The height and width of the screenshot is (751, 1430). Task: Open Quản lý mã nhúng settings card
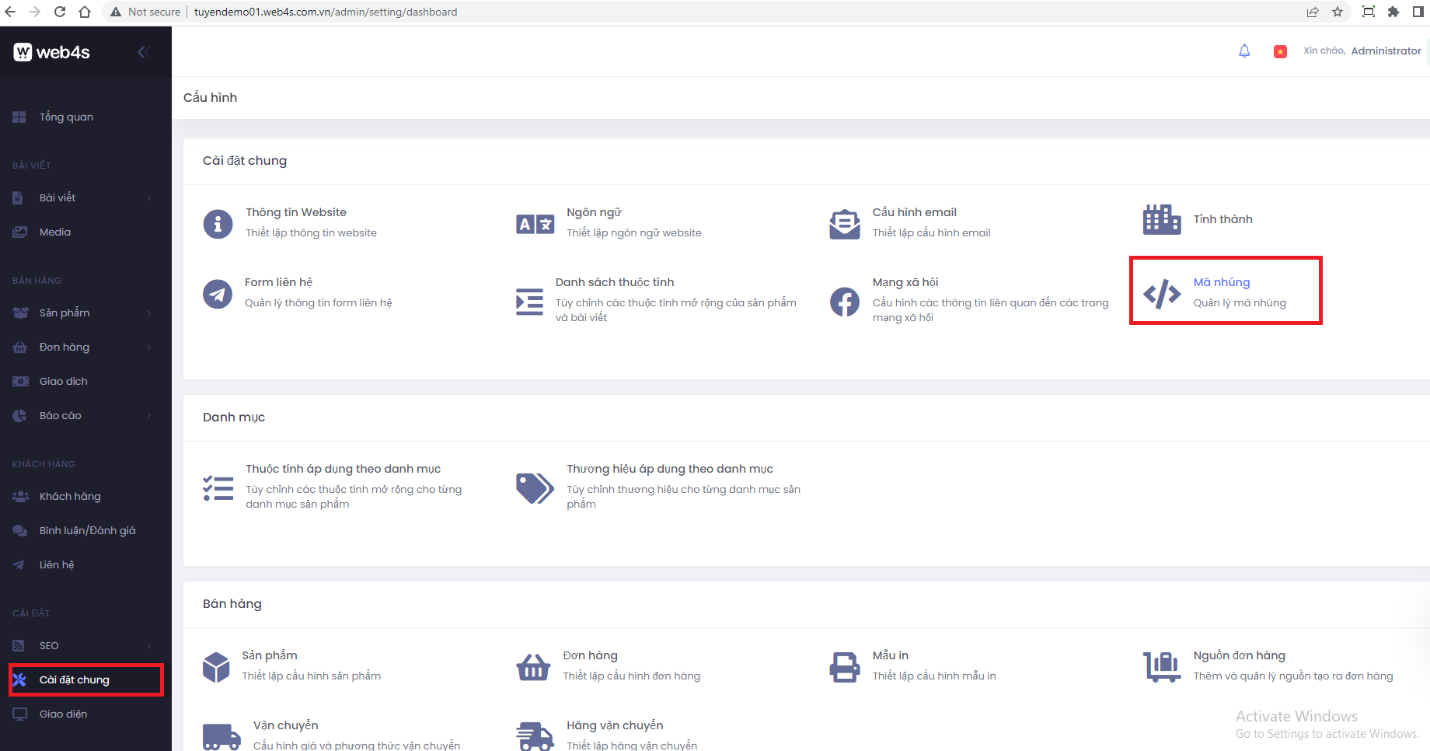[x=1226, y=290]
